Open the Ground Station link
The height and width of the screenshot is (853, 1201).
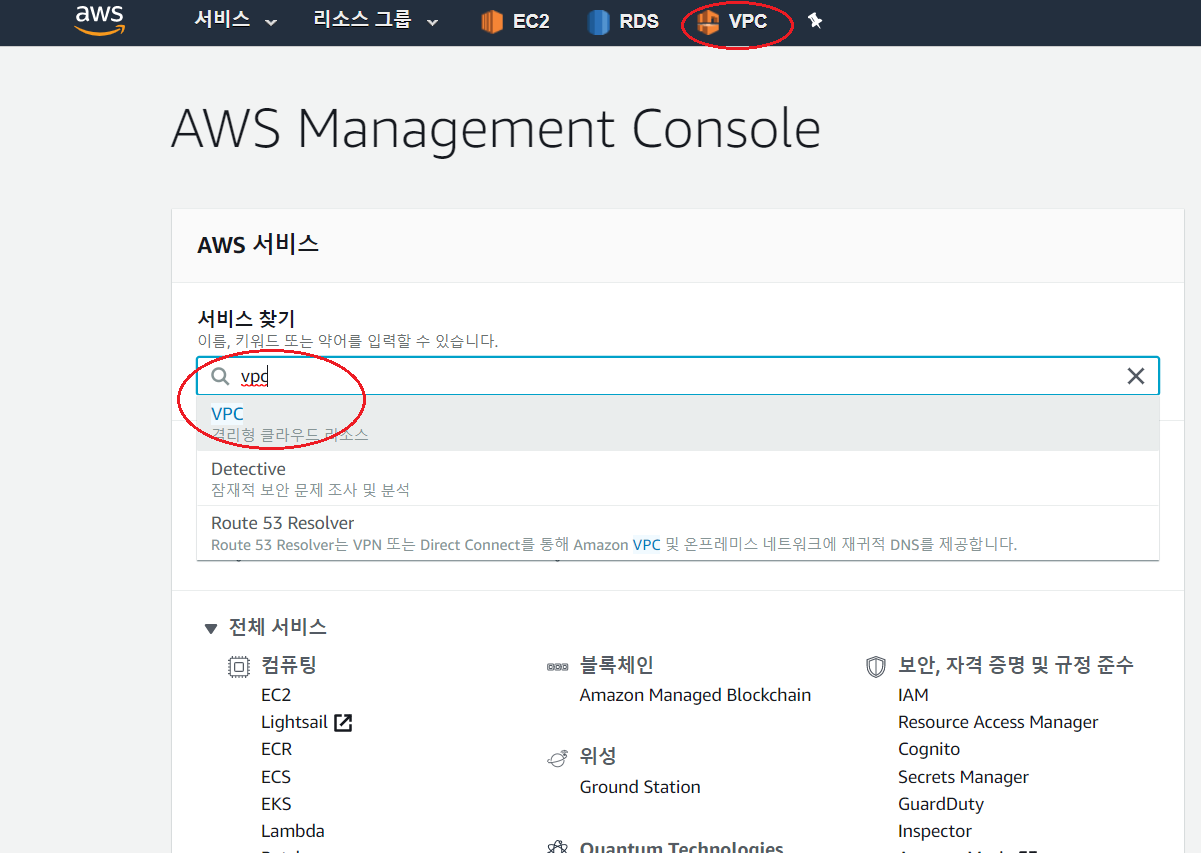640,787
